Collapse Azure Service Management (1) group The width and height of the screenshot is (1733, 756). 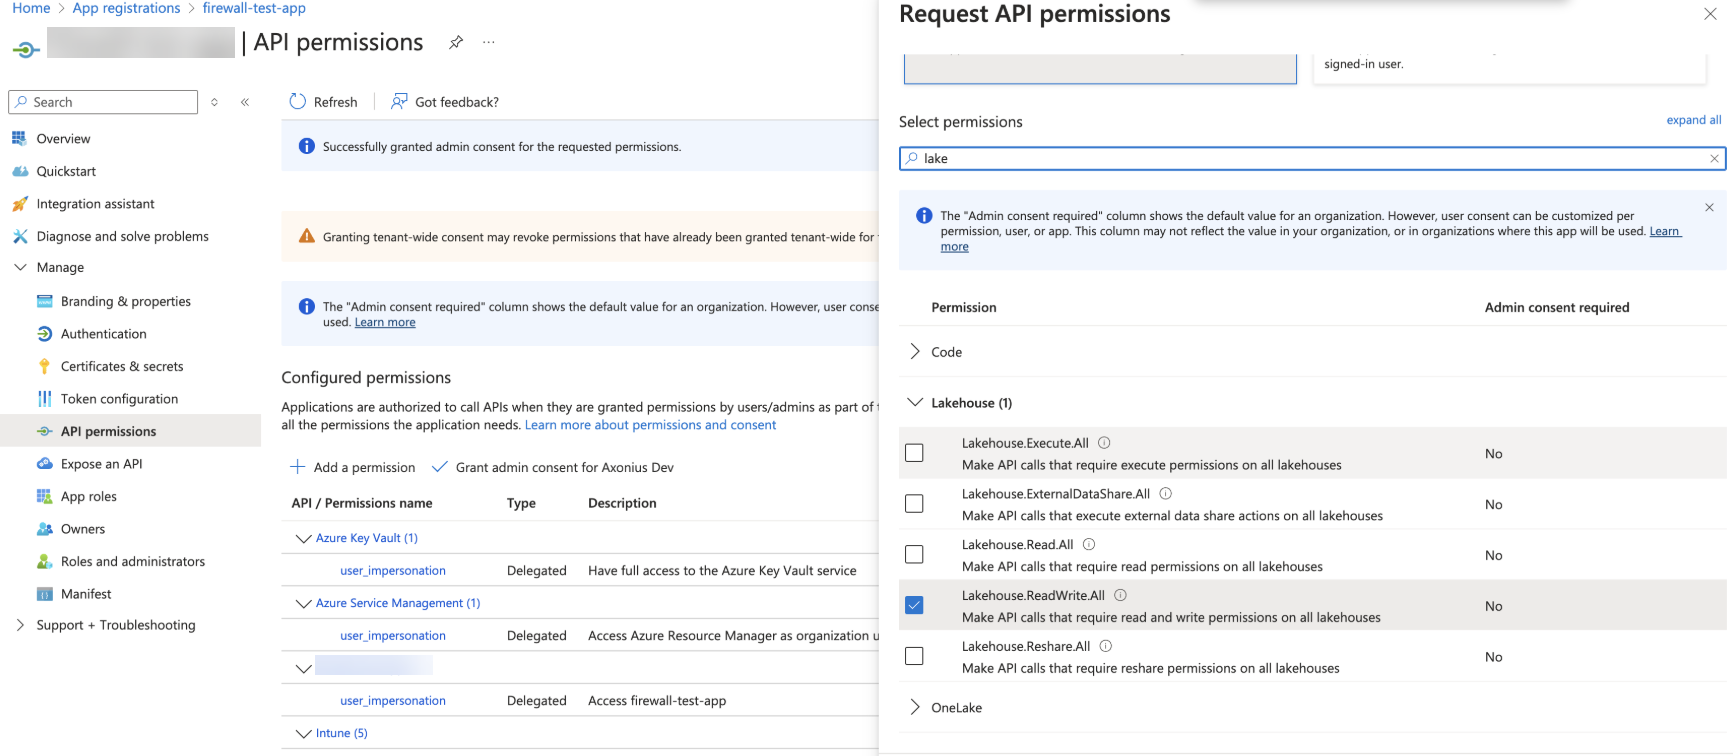tap(303, 603)
